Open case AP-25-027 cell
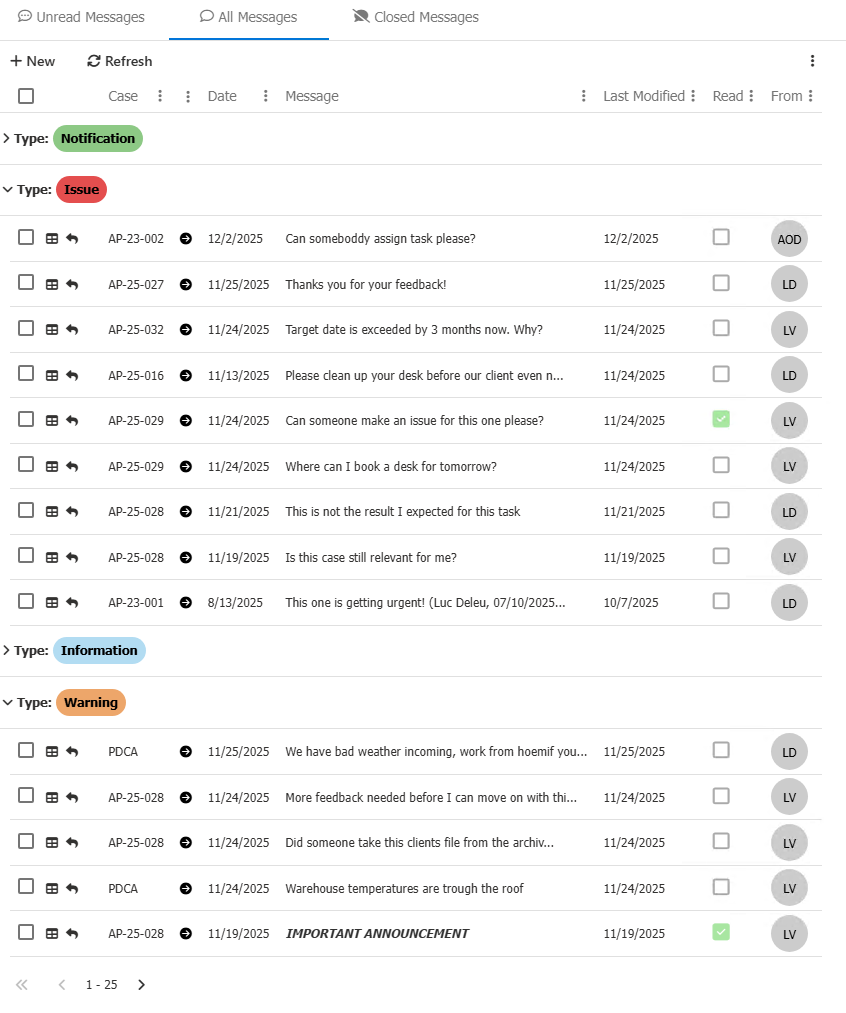Screen dimensions: 846x1013 click(136, 284)
